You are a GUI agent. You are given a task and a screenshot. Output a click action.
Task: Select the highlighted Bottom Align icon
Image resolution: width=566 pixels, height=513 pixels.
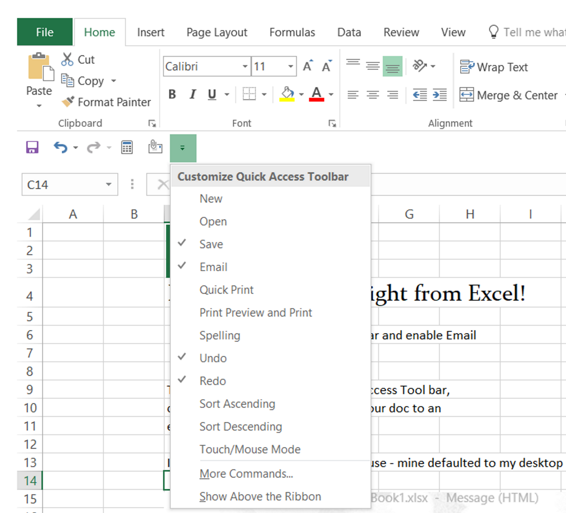[x=392, y=66]
